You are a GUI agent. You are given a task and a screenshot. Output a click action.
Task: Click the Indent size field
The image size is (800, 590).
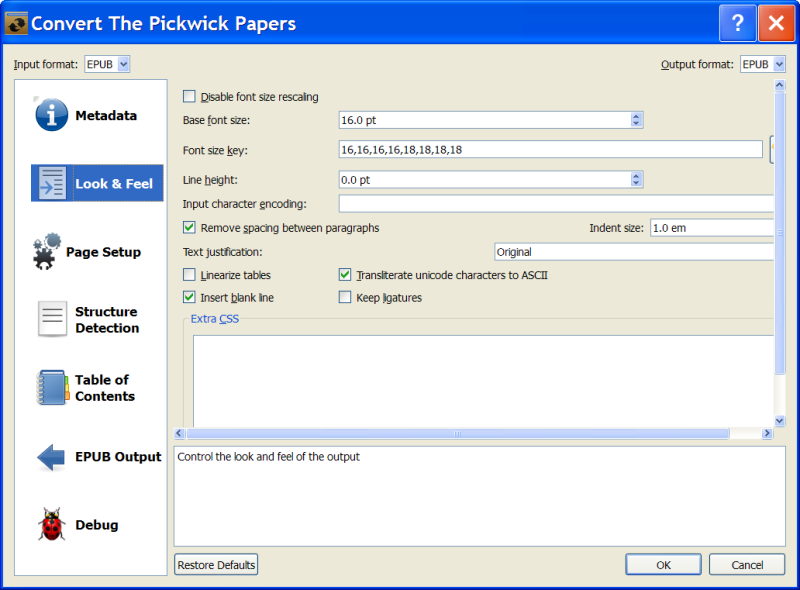(x=712, y=228)
